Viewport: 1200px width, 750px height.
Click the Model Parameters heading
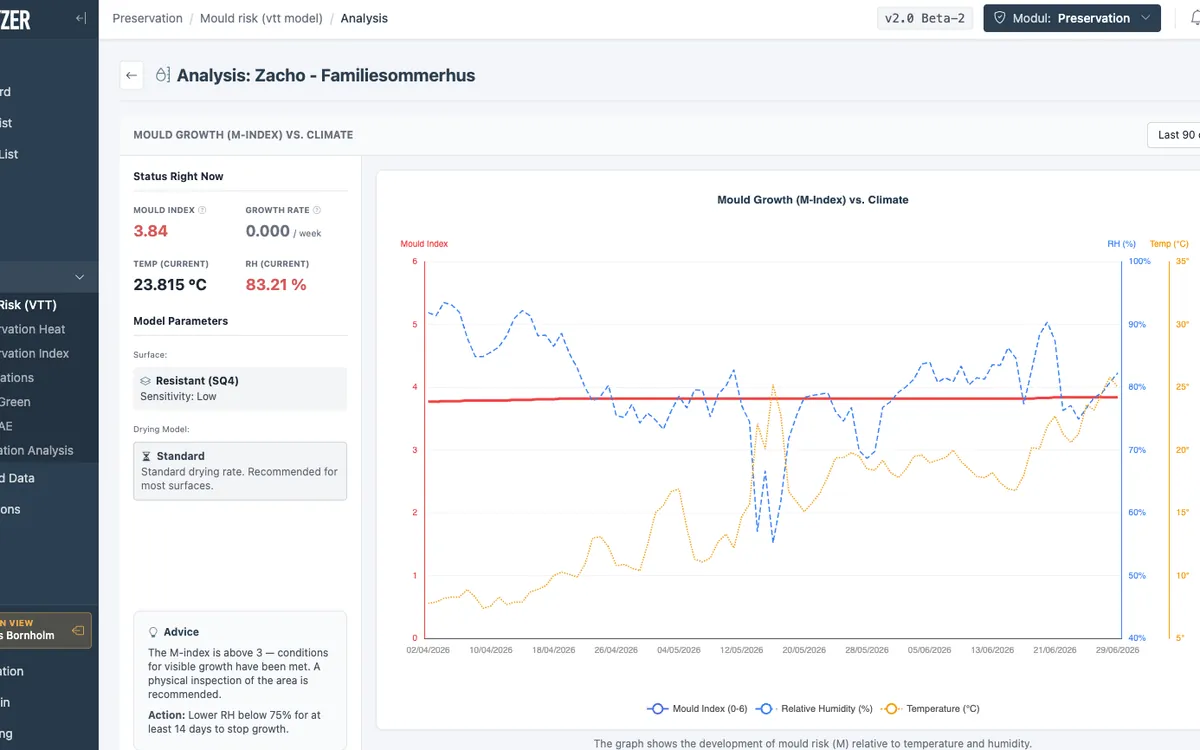click(181, 321)
